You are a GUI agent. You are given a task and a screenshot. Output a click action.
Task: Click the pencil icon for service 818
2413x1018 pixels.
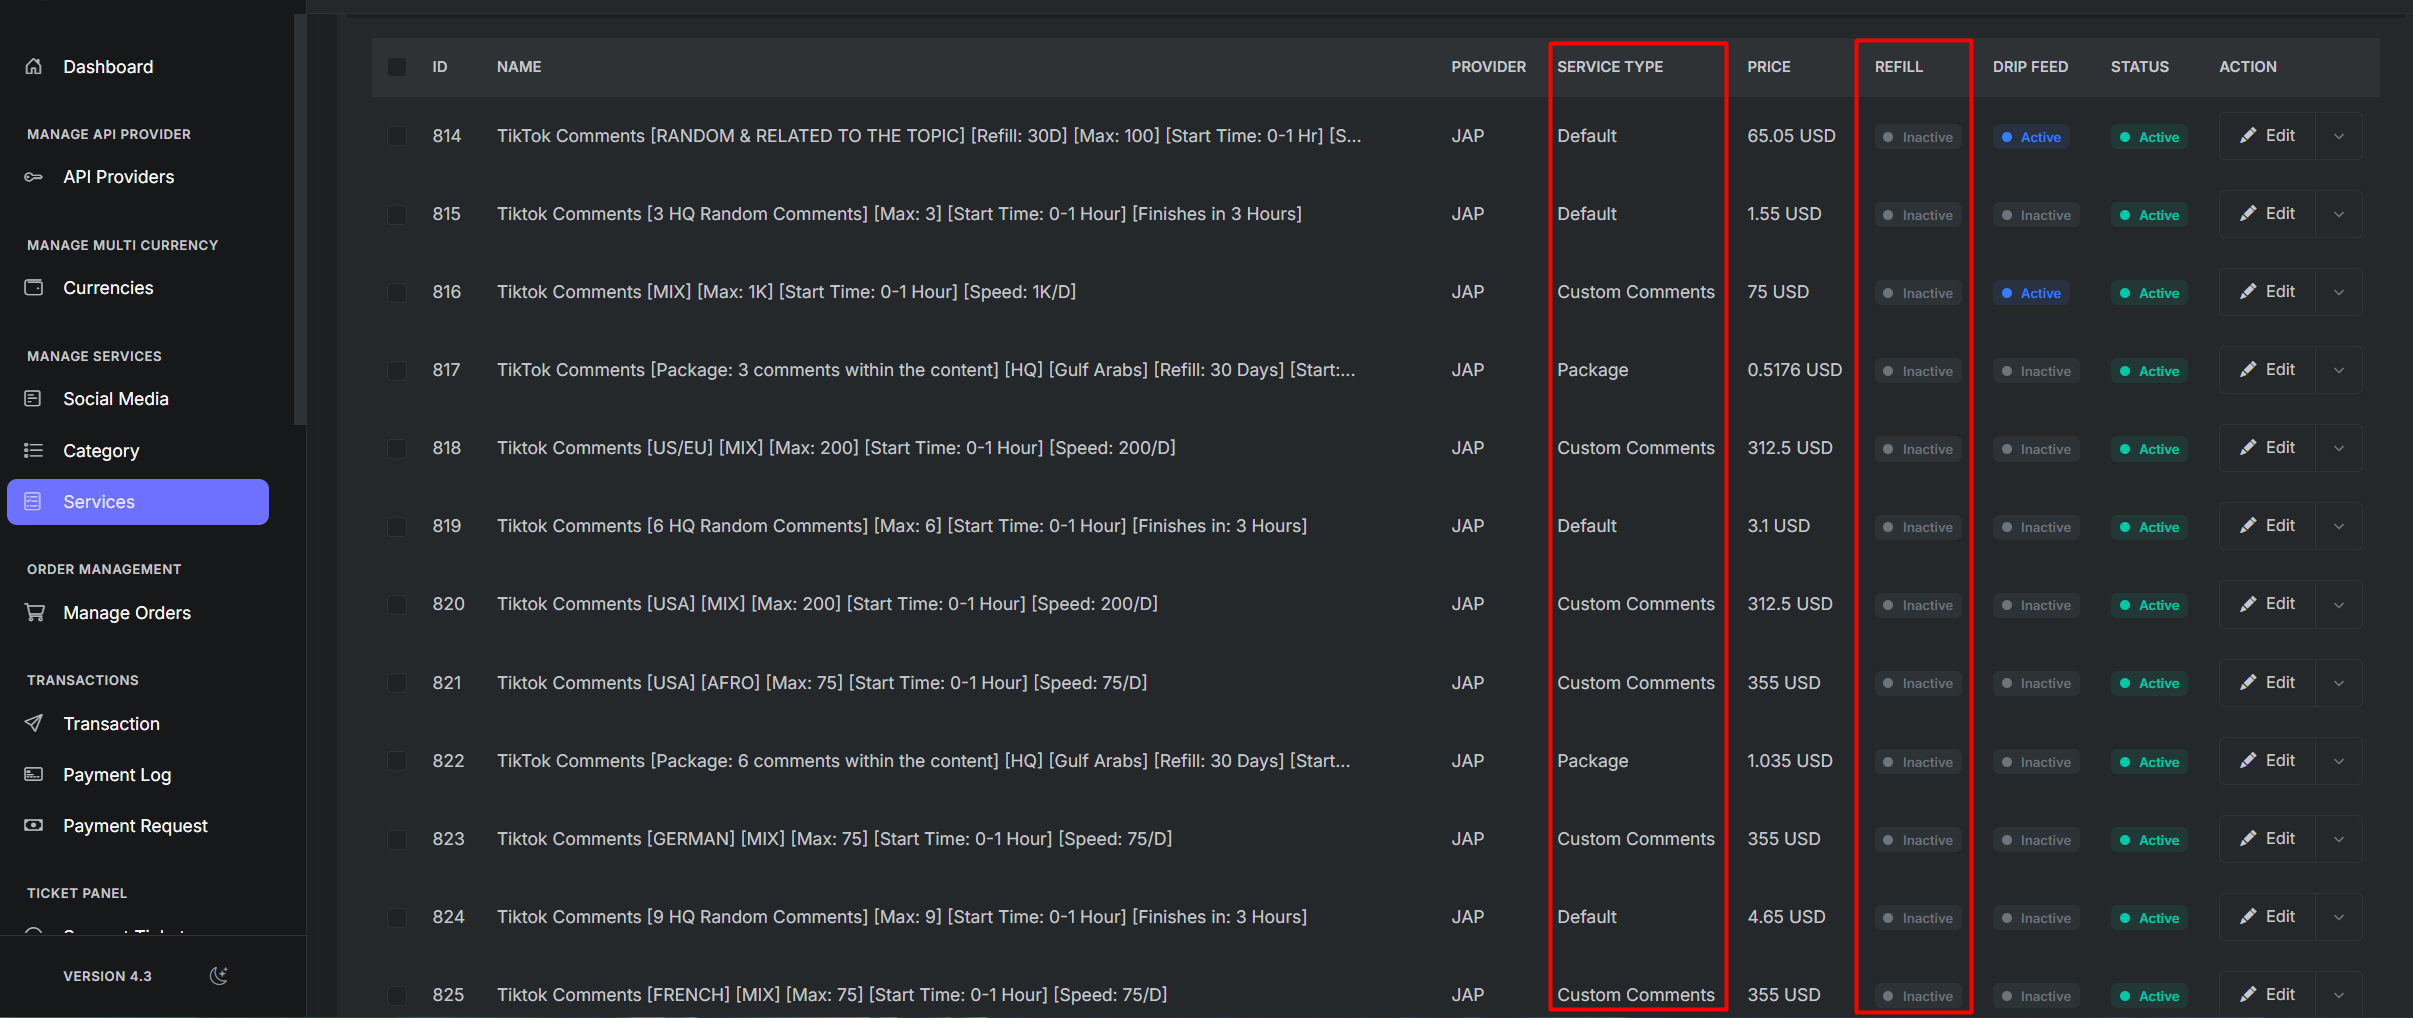2248,448
